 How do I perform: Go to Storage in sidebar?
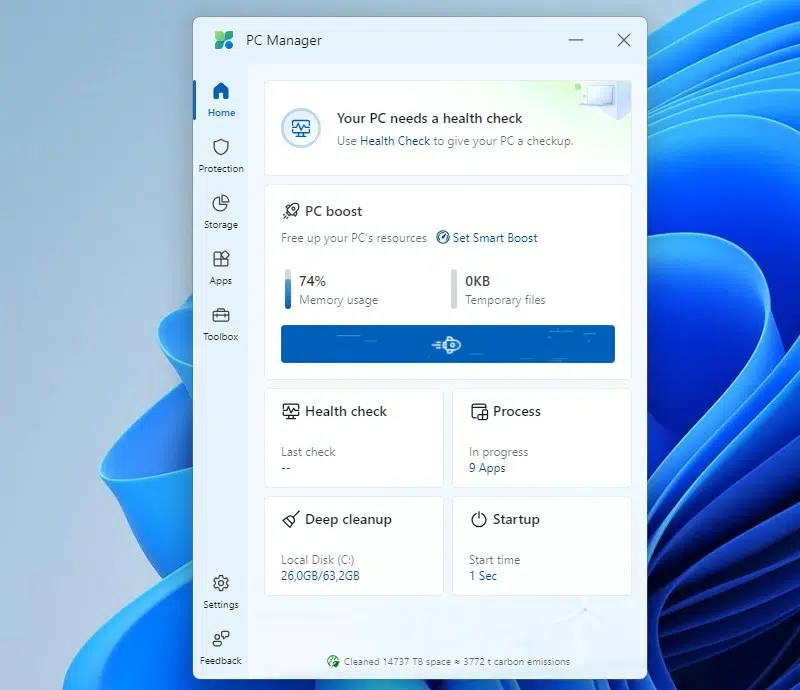[221, 211]
